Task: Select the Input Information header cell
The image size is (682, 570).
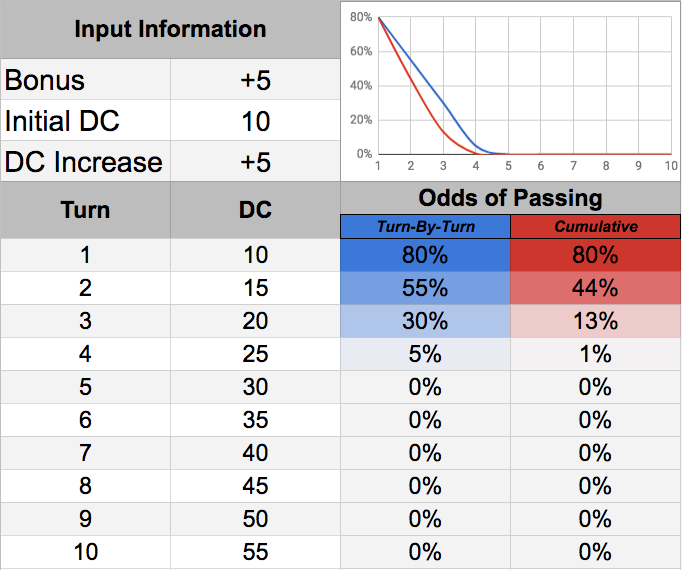Action: pos(170,29)
